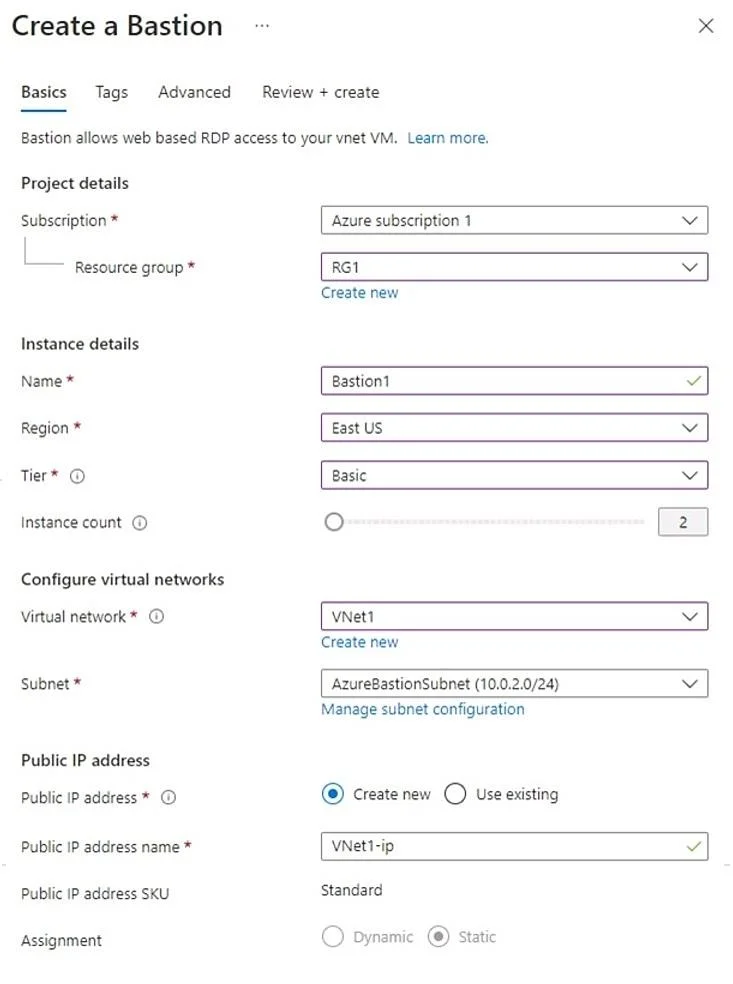Viewport: 733px width, 984px height.
Task: Click the Tier info icon
Action: pyautogui.click(x=77, y=476)
